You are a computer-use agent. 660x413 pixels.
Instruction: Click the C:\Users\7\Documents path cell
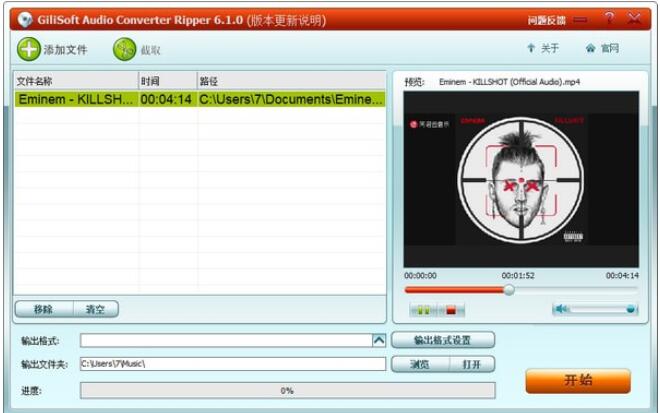coord(291,99)
